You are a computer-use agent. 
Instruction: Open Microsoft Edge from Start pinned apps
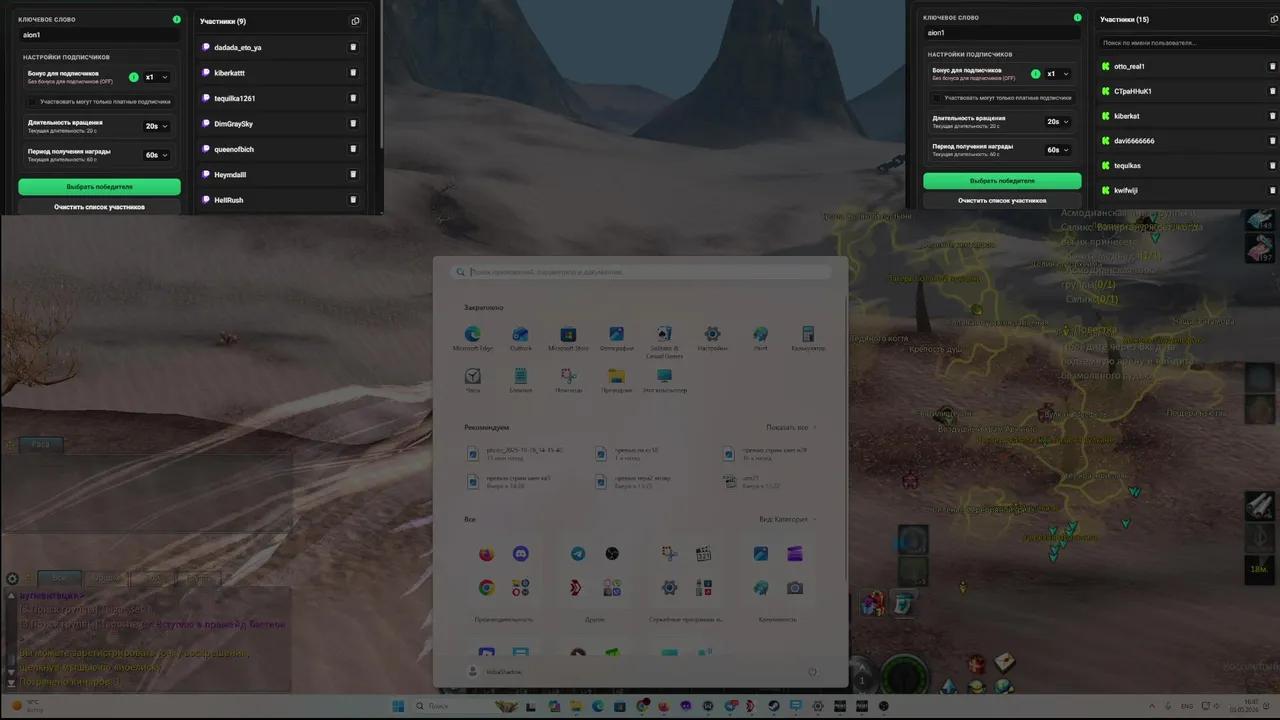pyautogui.click(x=472, y=338)
